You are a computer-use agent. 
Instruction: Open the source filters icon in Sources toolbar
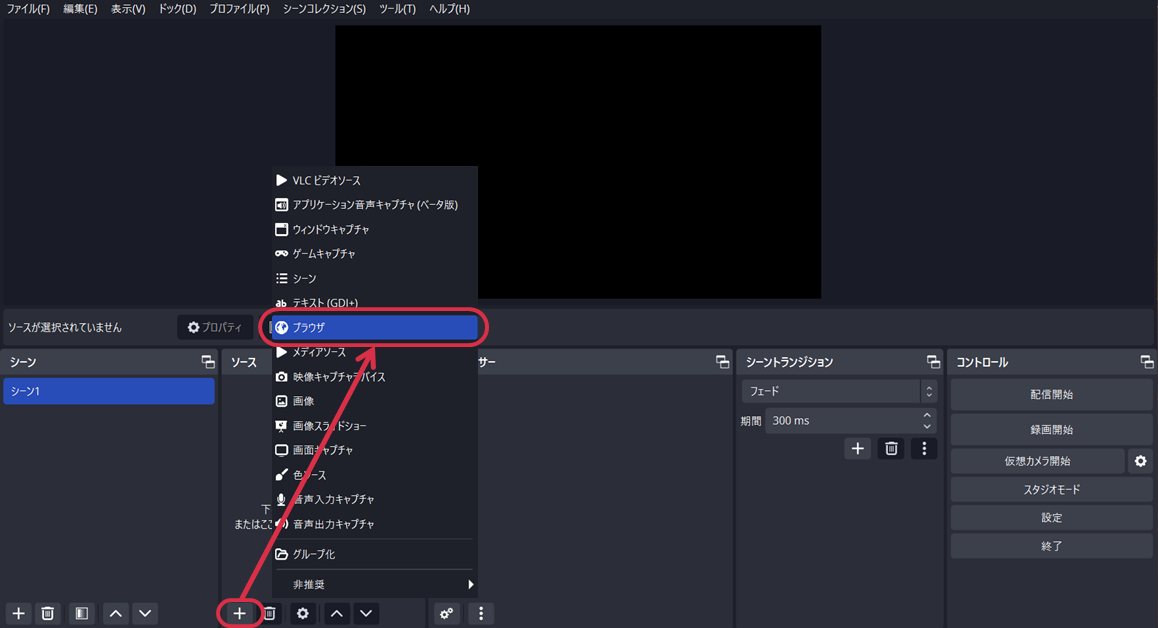pyautogui.click(x=445, y=613)
